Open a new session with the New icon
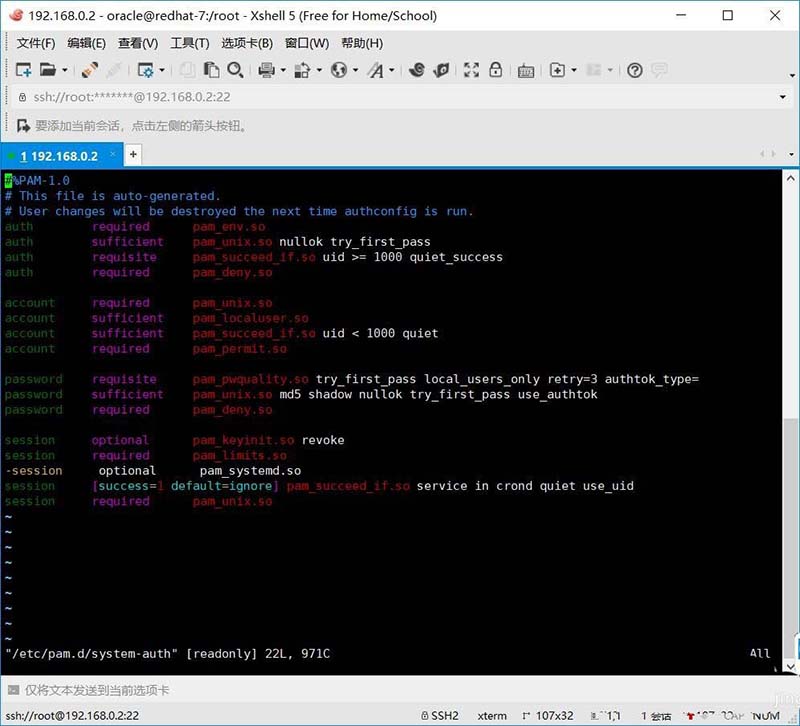Image resolution: width=800 pixels, height=726 pixels. pos(22,71)
